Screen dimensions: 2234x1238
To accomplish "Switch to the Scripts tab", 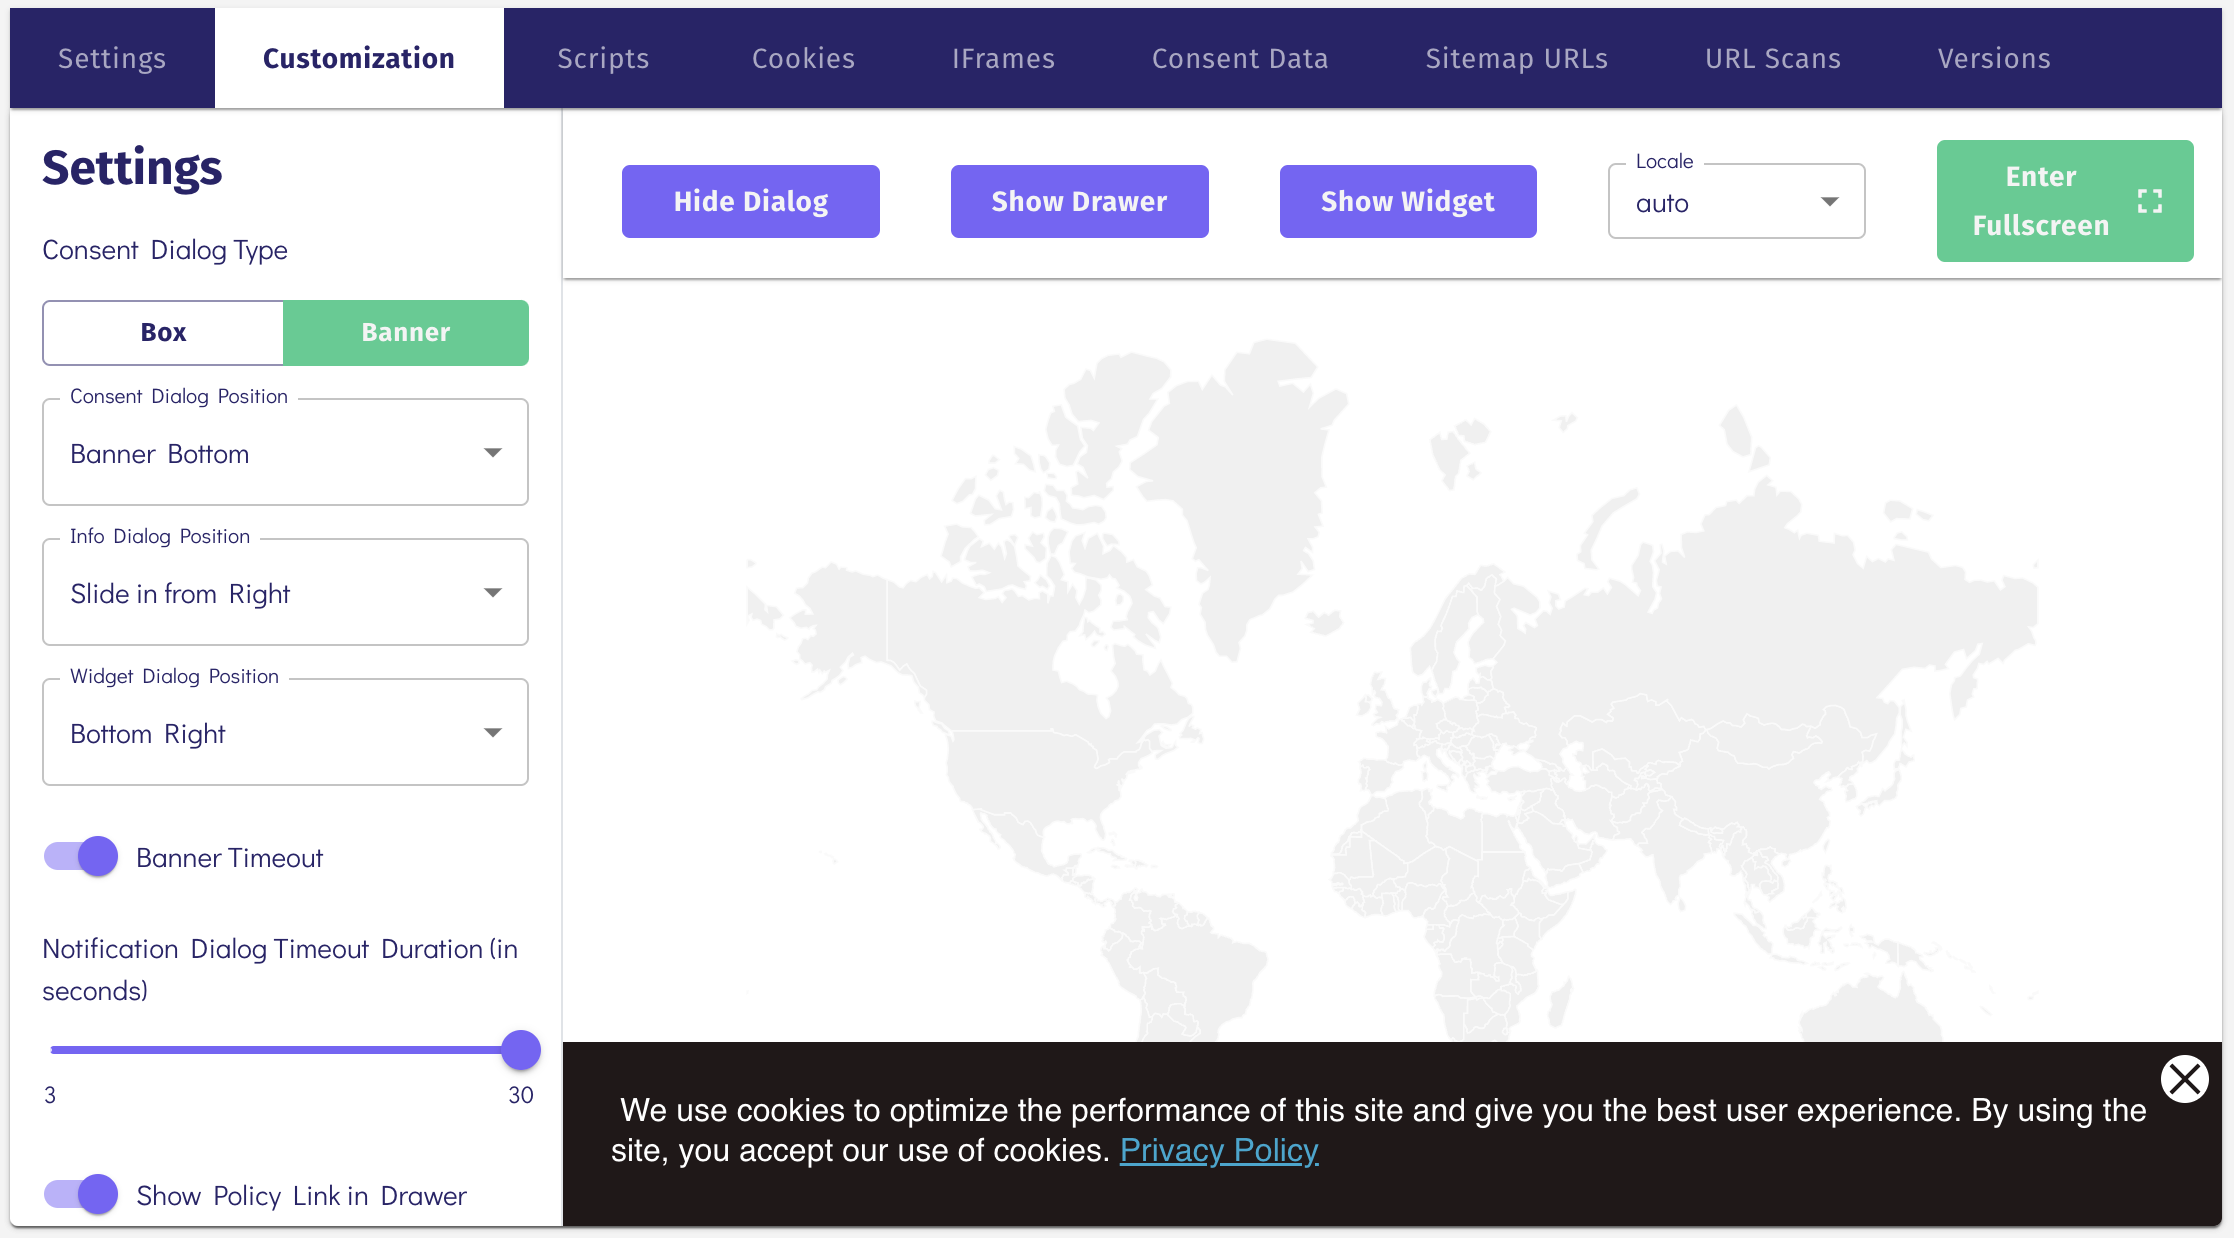I will point(603,59).
